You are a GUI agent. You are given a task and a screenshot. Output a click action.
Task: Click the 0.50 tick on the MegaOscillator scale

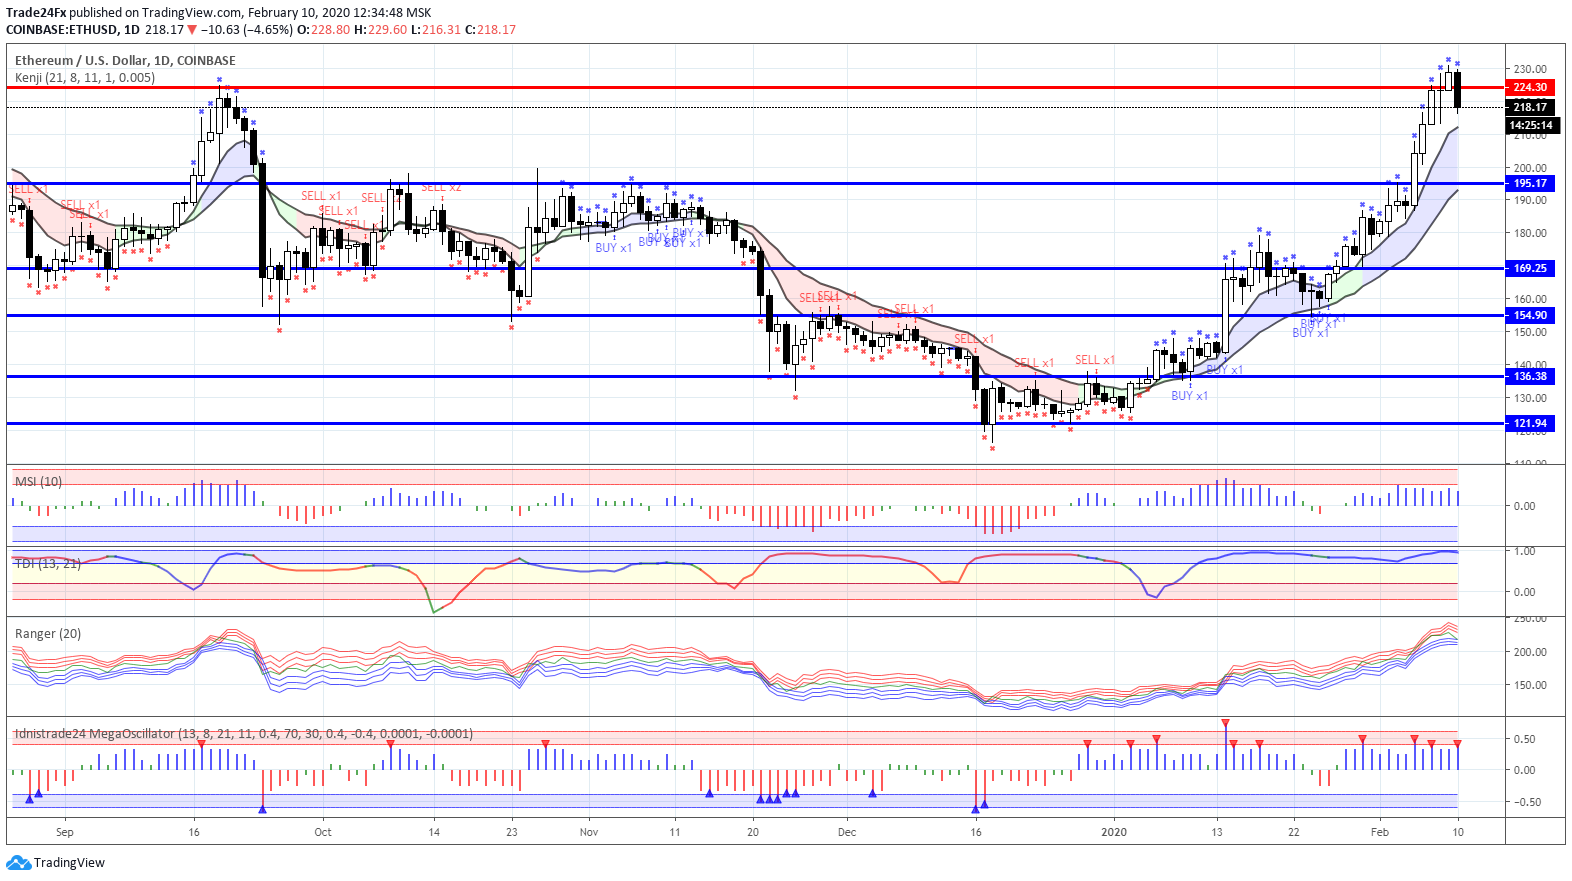tap(1525, 739)
